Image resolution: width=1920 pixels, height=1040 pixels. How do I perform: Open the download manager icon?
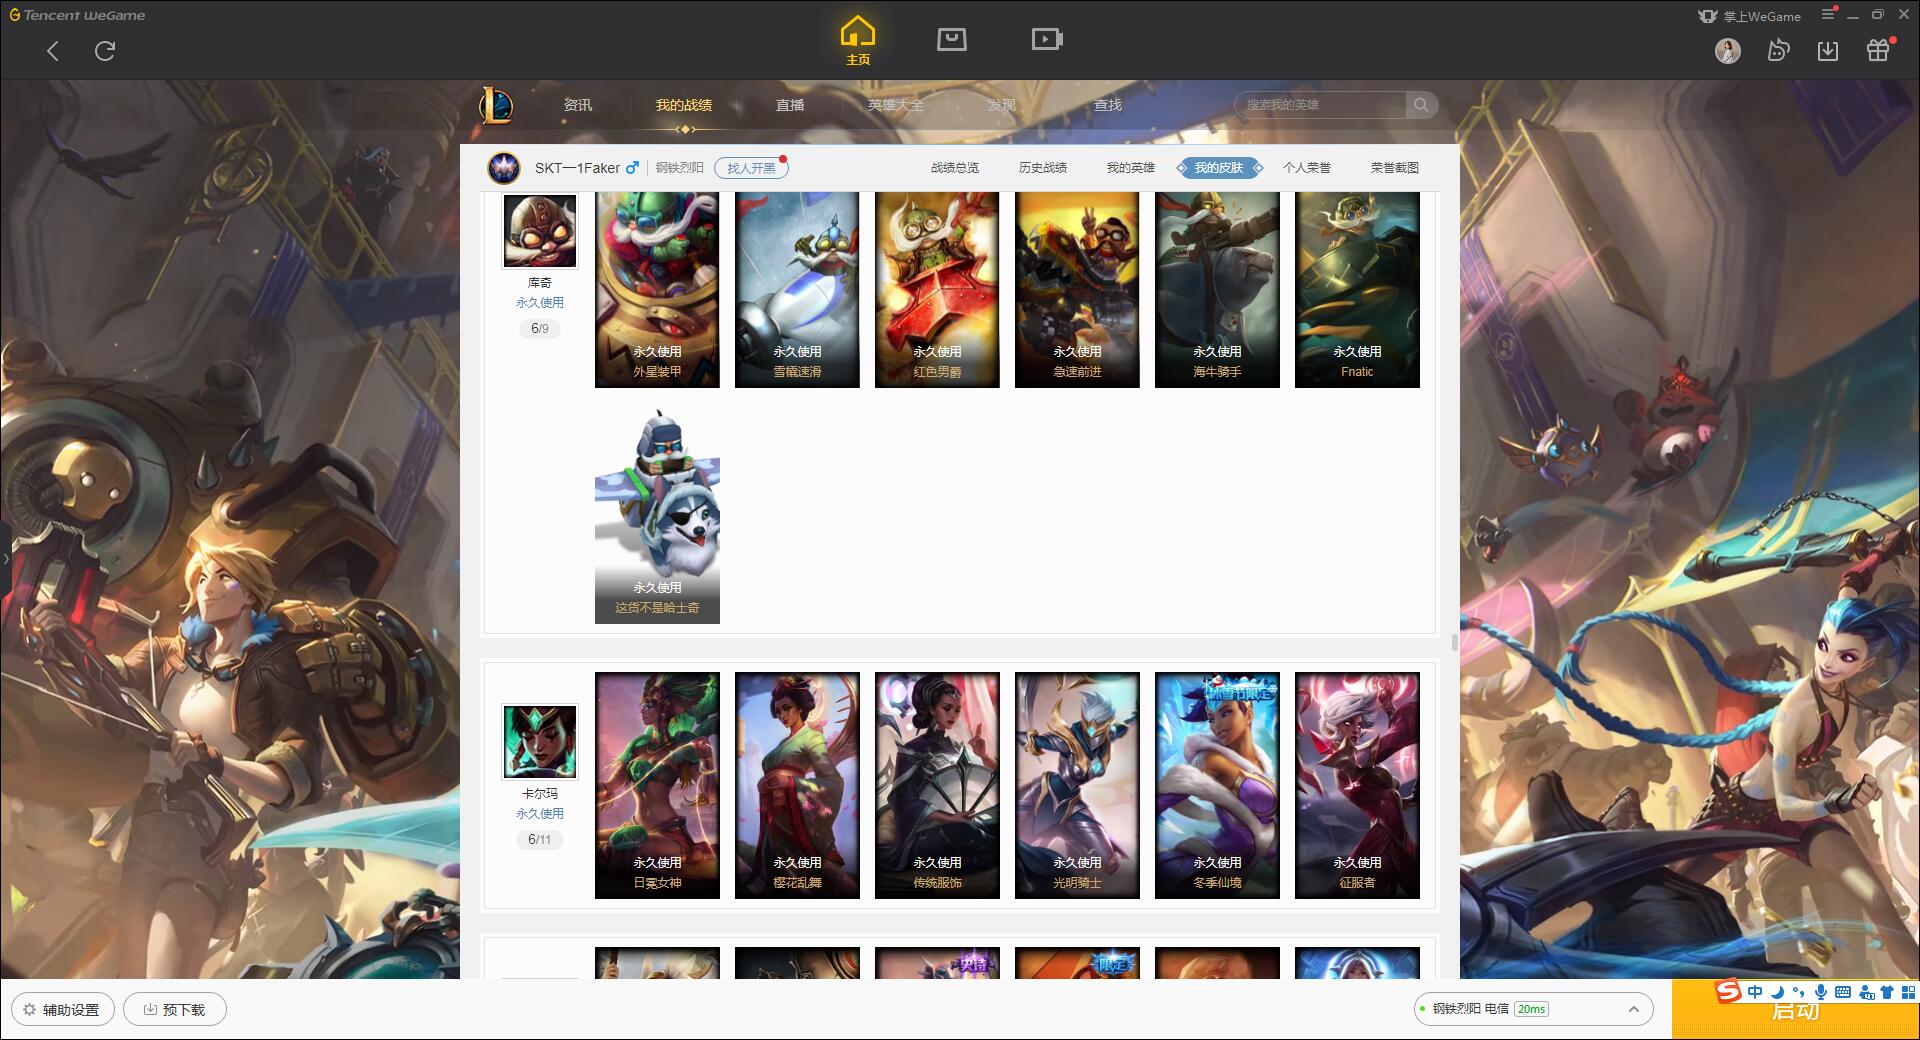coord(1828,50)
